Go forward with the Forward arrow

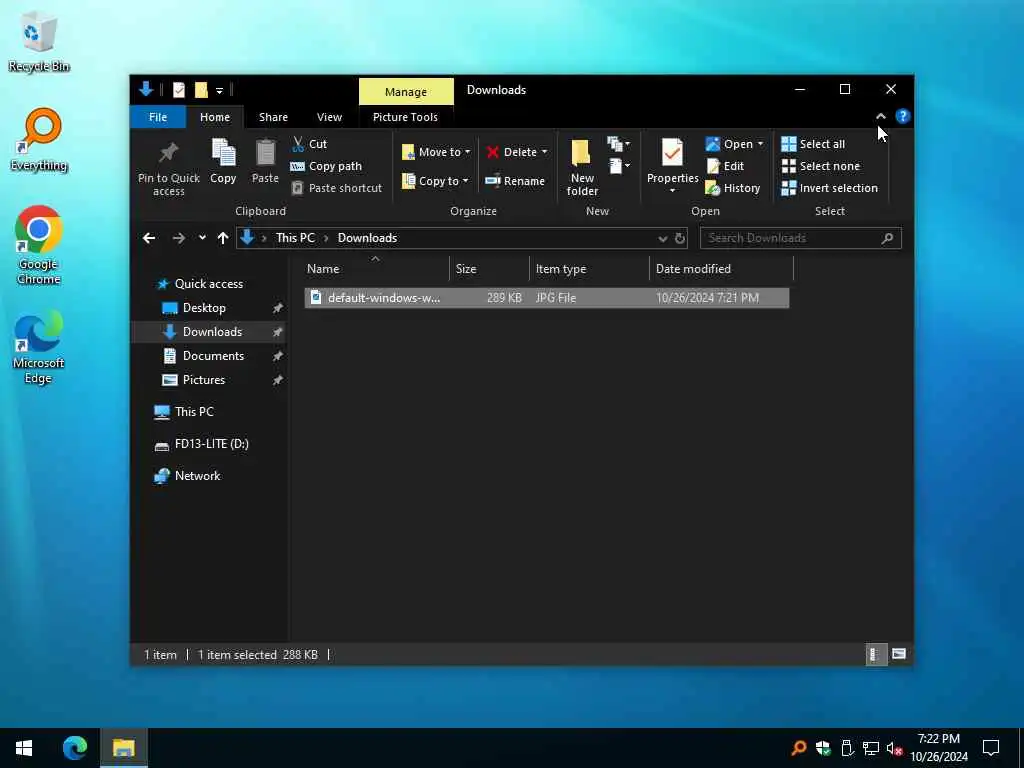pyautogui.click(x=178, y=238)
